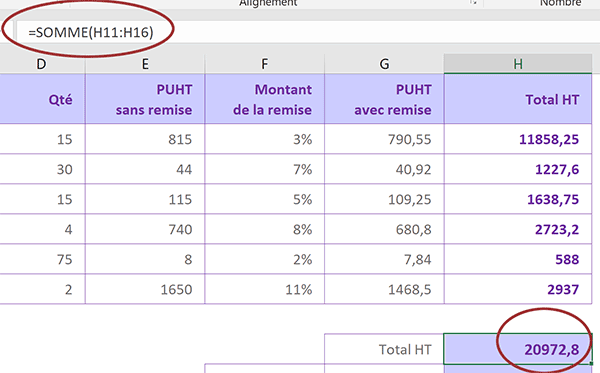600x373 pixels.
Task: Select the cell showing 7,84
Action: pyautogui.click(x=384, y=259)
